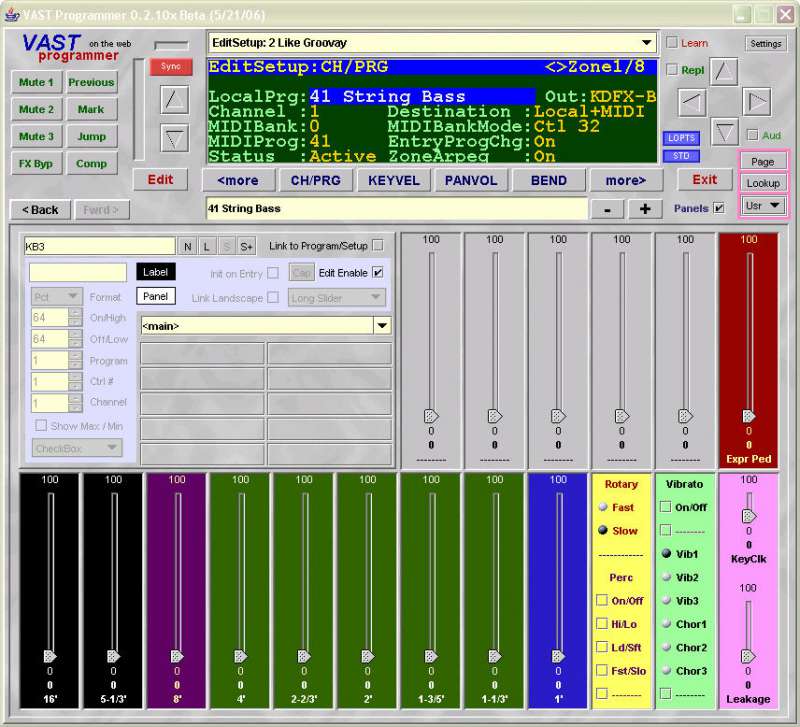Switch to the PANVOL page

click(x=471, y=180)
